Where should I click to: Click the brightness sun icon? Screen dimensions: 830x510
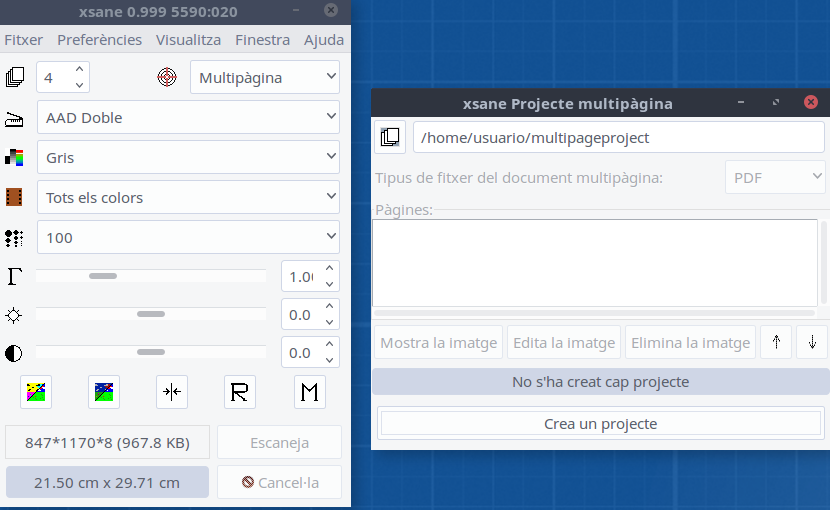13,315
